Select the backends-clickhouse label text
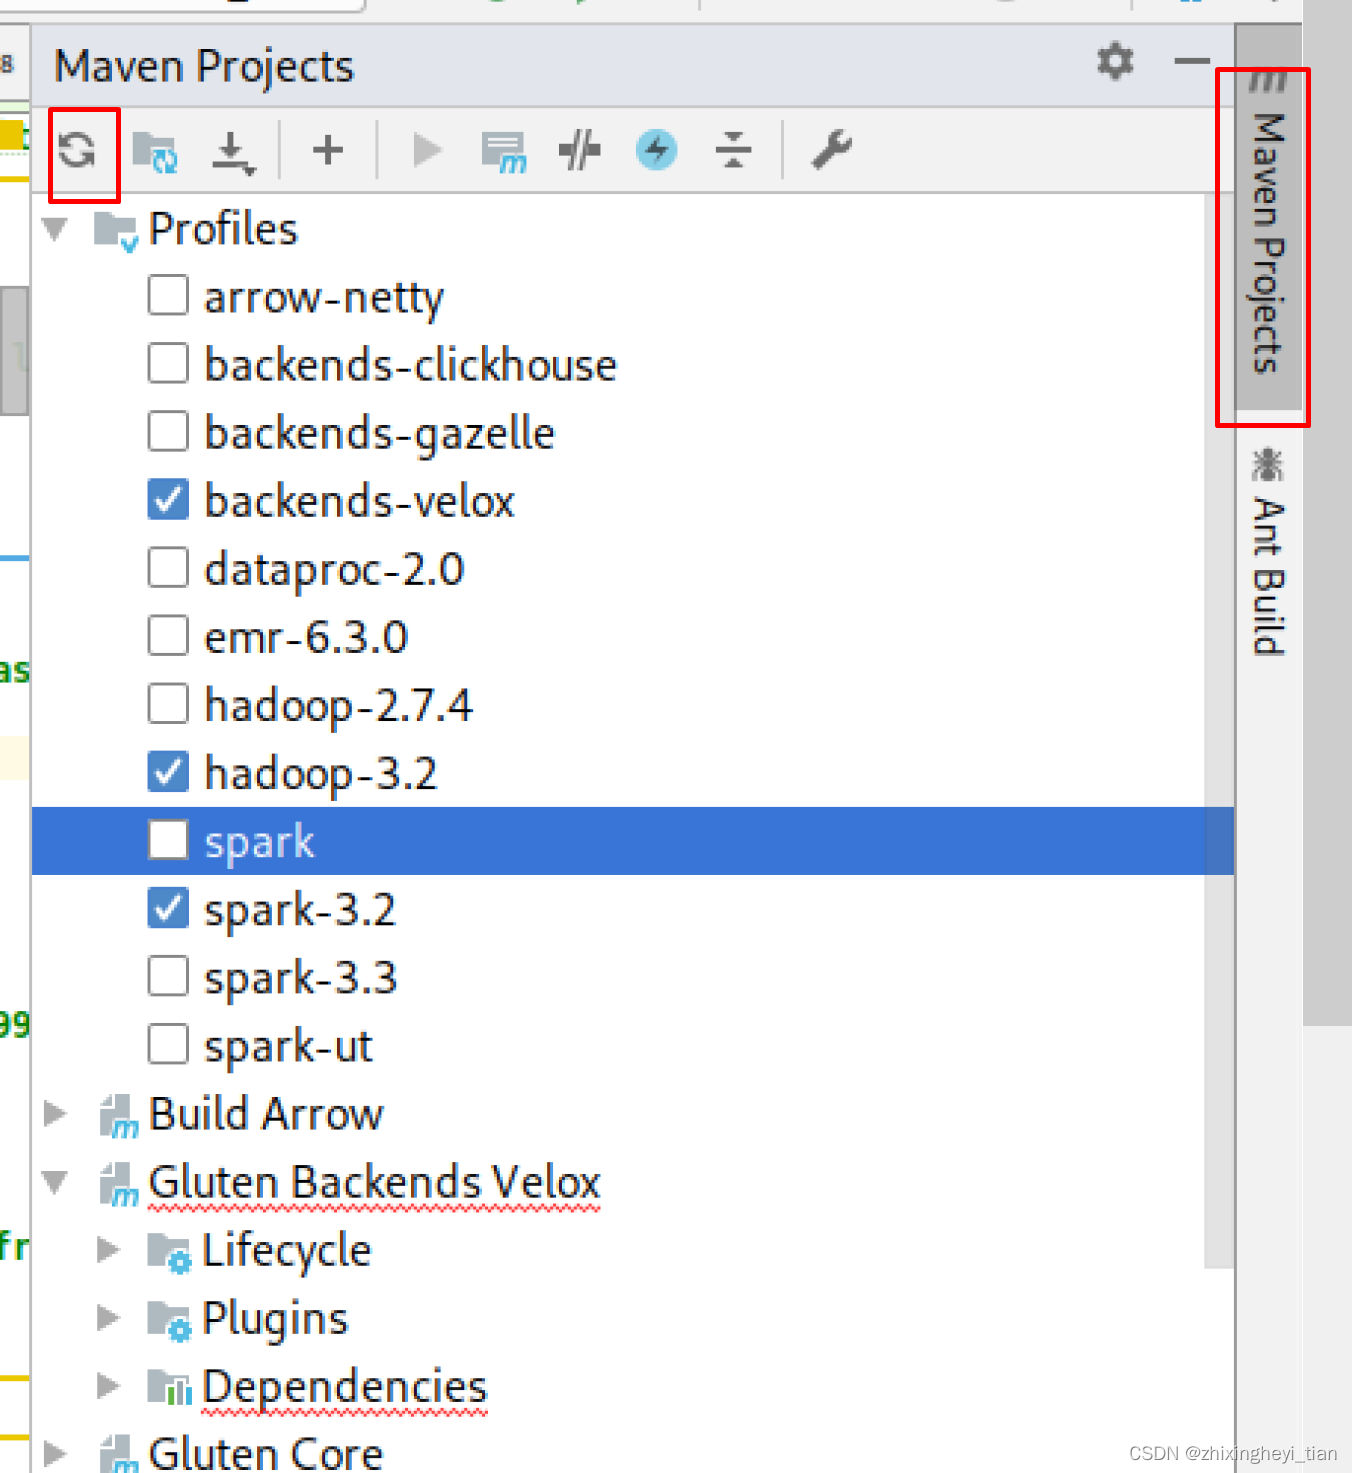 click(410, 365)
